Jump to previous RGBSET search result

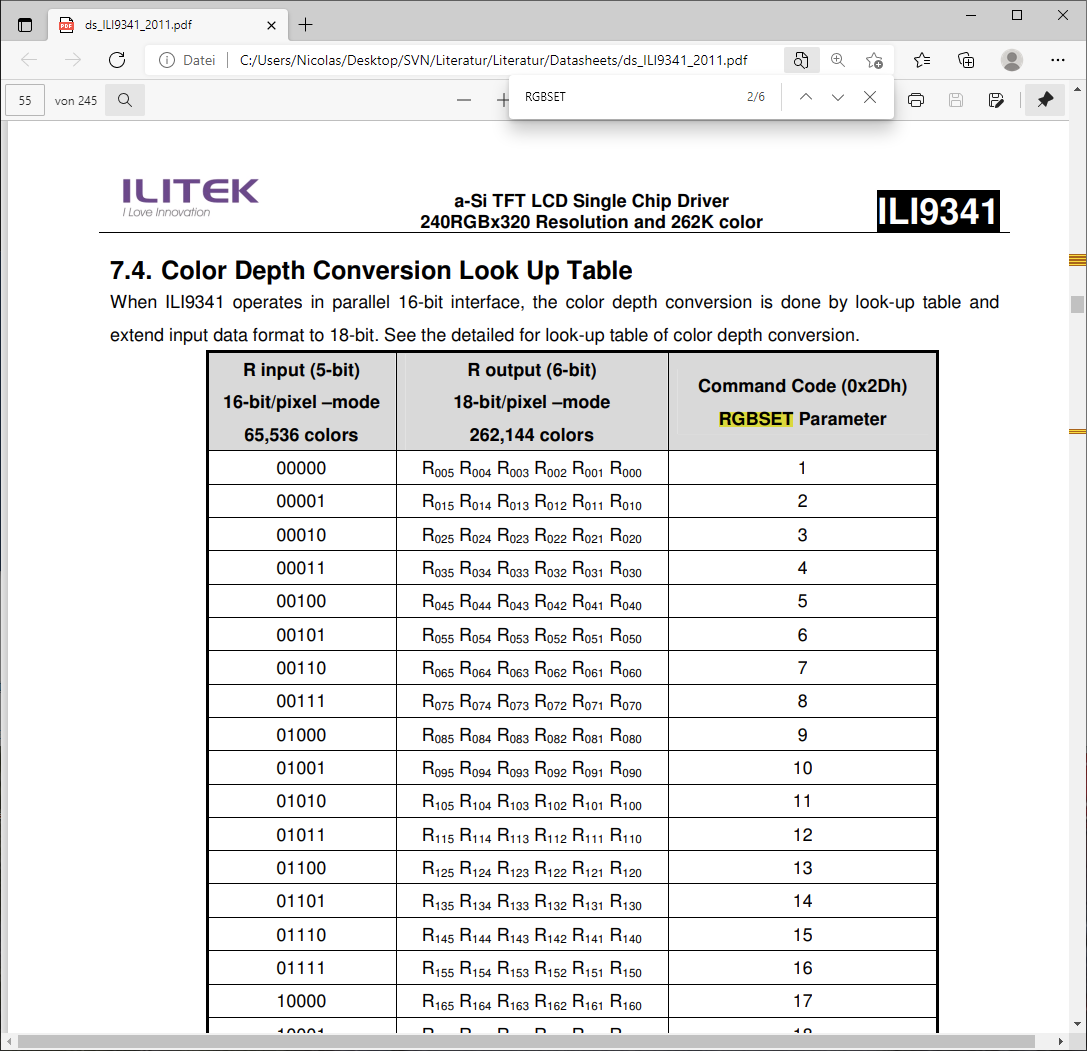pyautogui.click(x=806, y=97)
